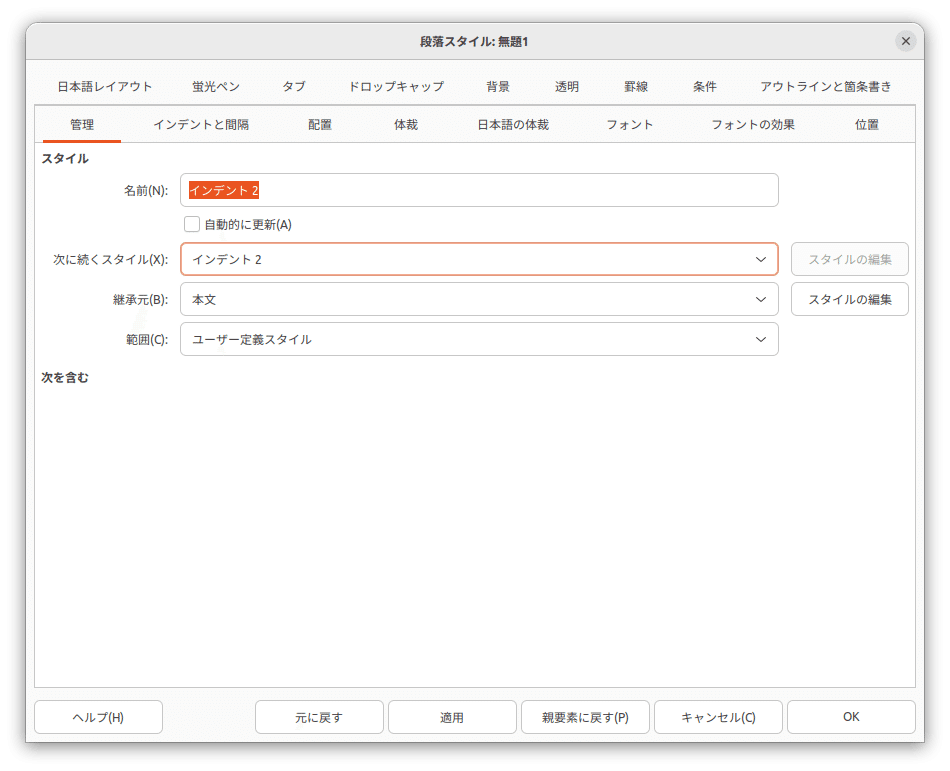Open the 透明 tab
This screenshot has width=950, height=771.
click(567, 87)
